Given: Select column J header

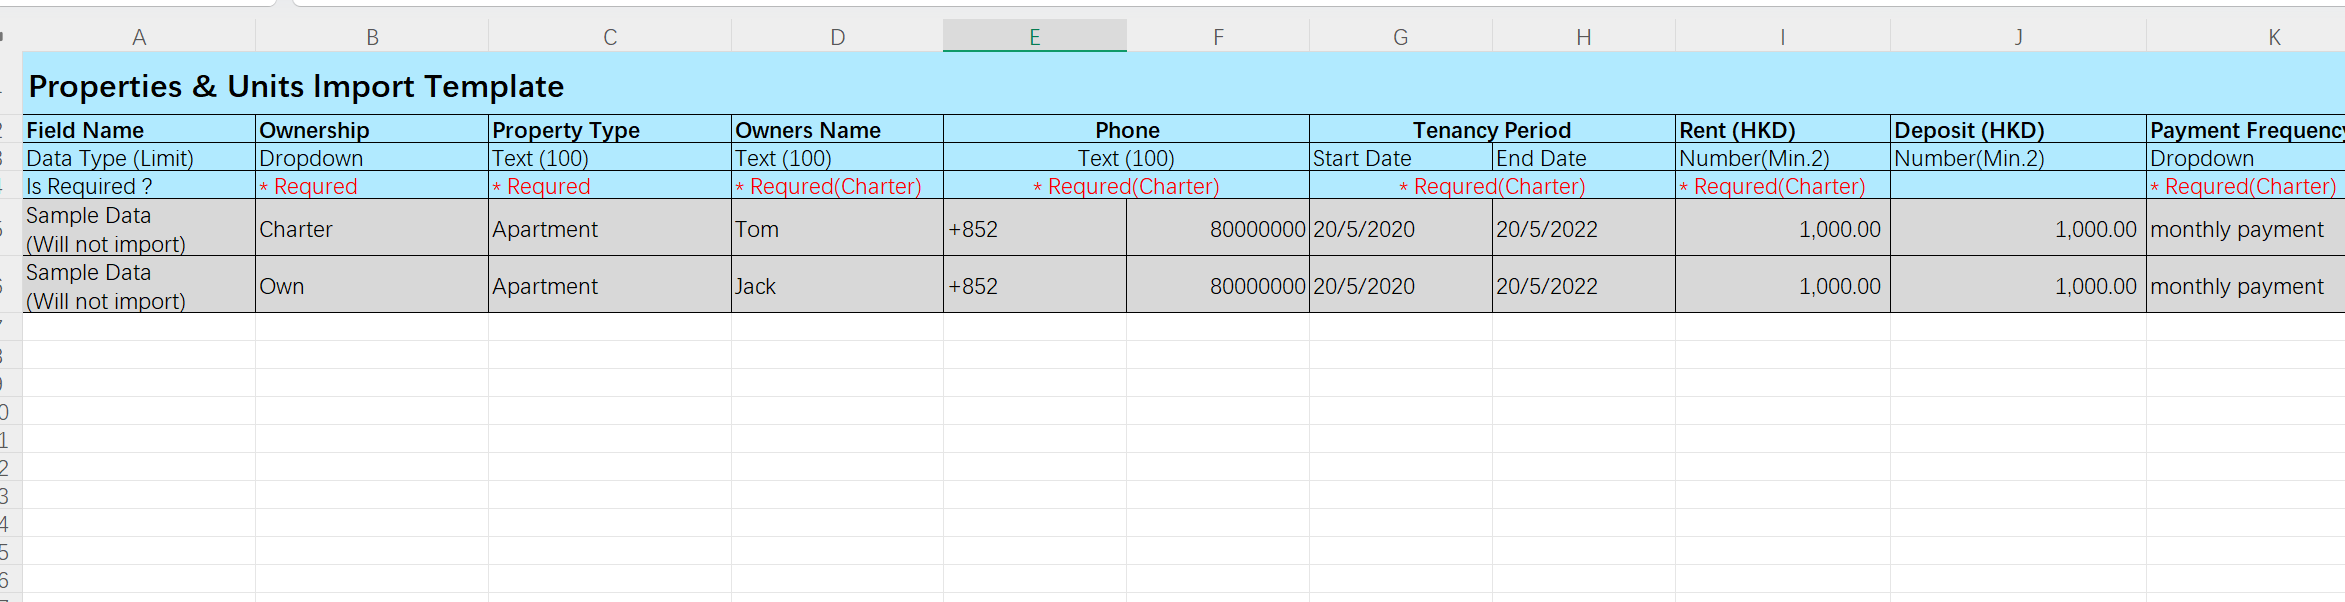Looking at the screenshot, I should (2018, 37).
